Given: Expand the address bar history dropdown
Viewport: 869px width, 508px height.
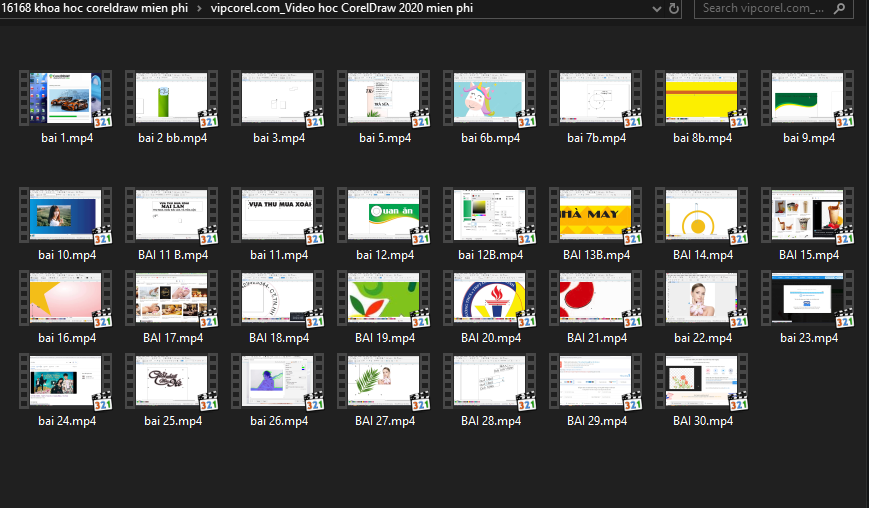Looking at the screenshot, I should tap(657, 9).
